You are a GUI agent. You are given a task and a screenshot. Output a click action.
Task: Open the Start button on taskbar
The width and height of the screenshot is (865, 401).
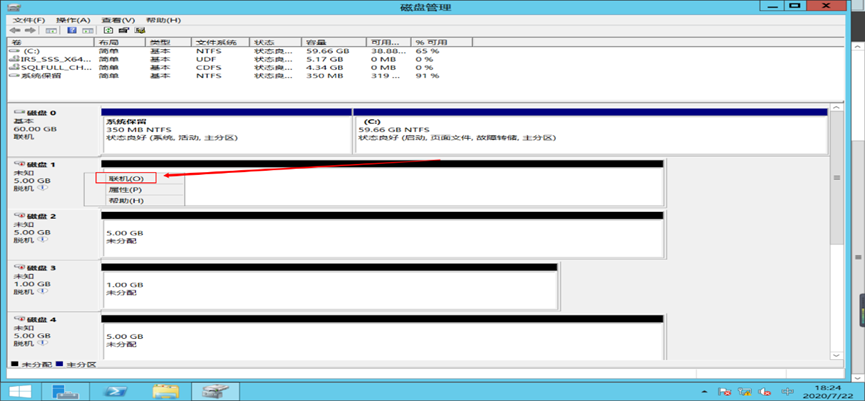click(x=18, y=391)
